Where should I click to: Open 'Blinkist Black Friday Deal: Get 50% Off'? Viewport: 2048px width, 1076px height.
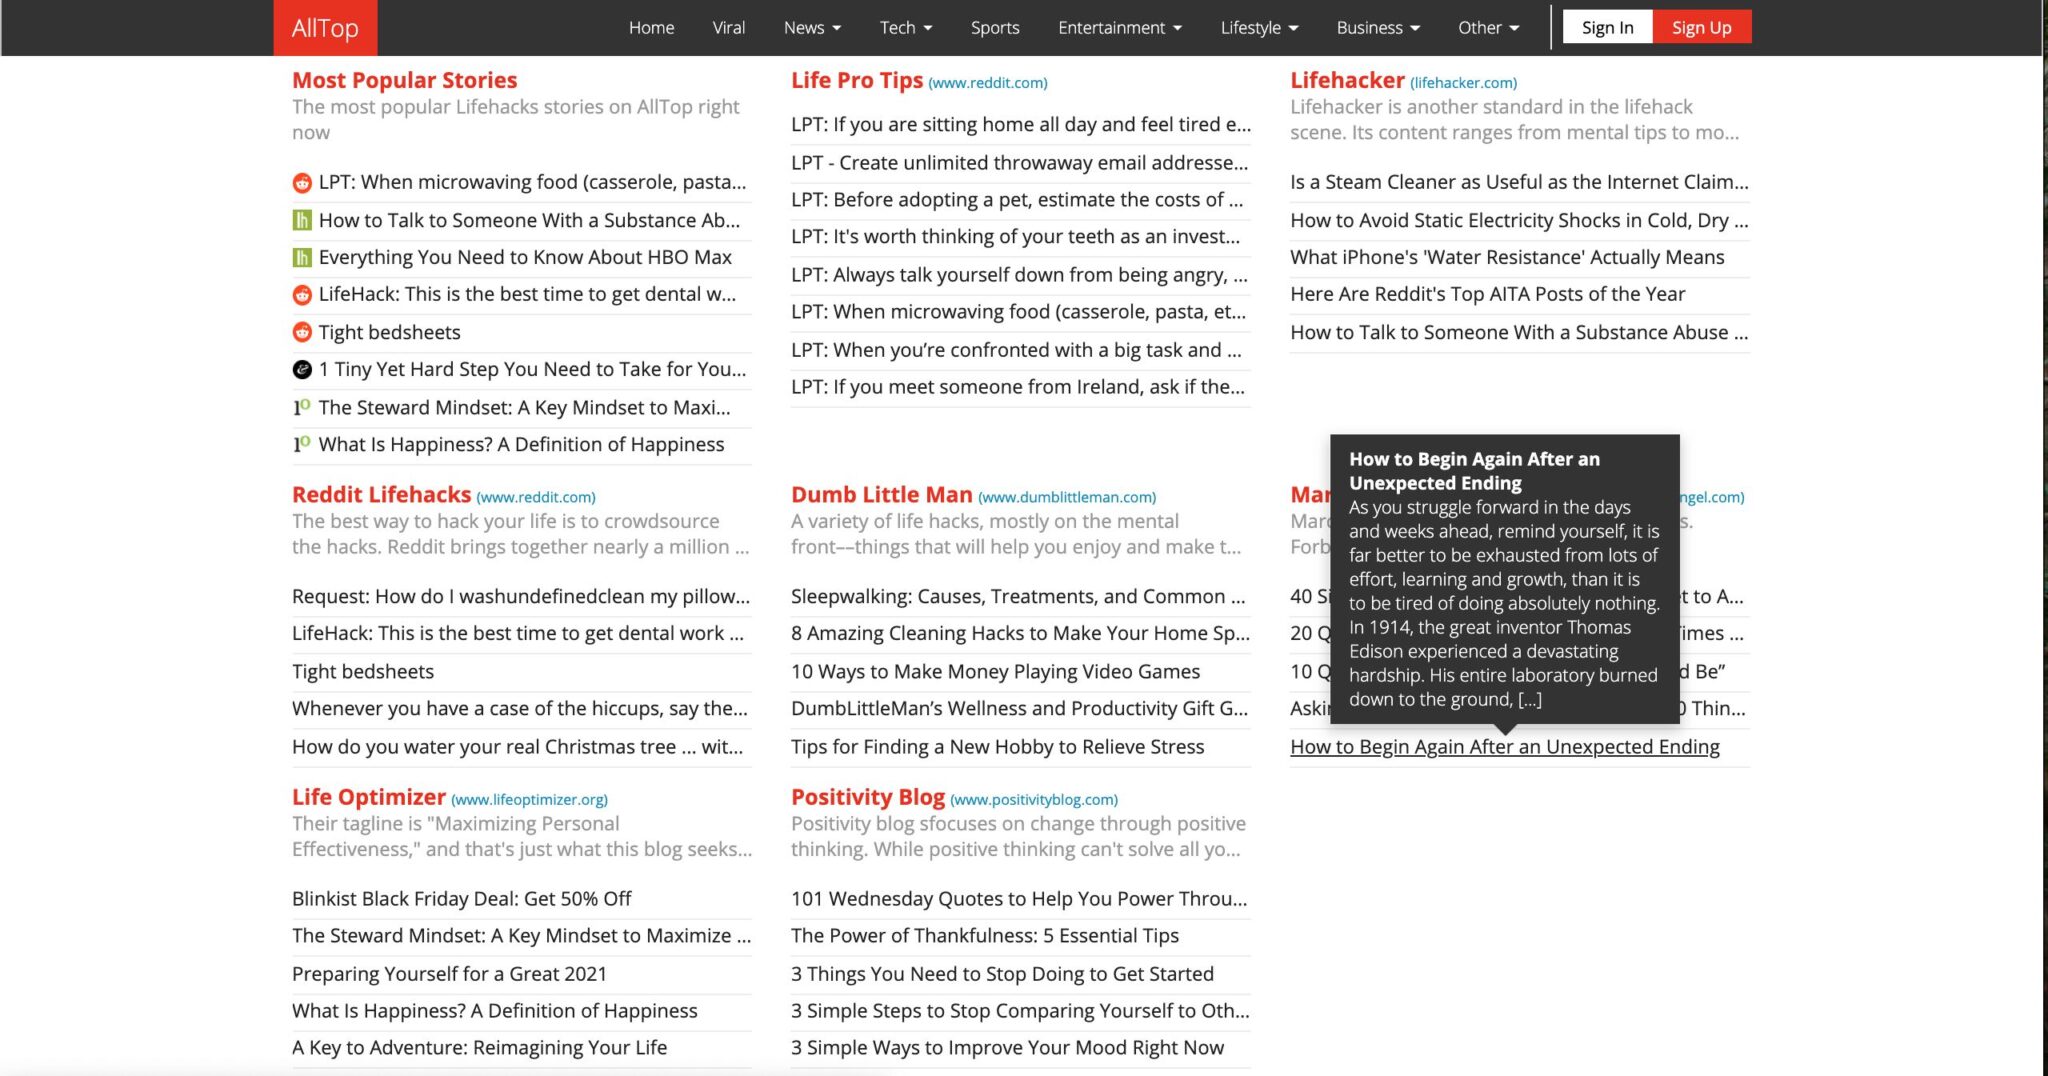(462, 898)
